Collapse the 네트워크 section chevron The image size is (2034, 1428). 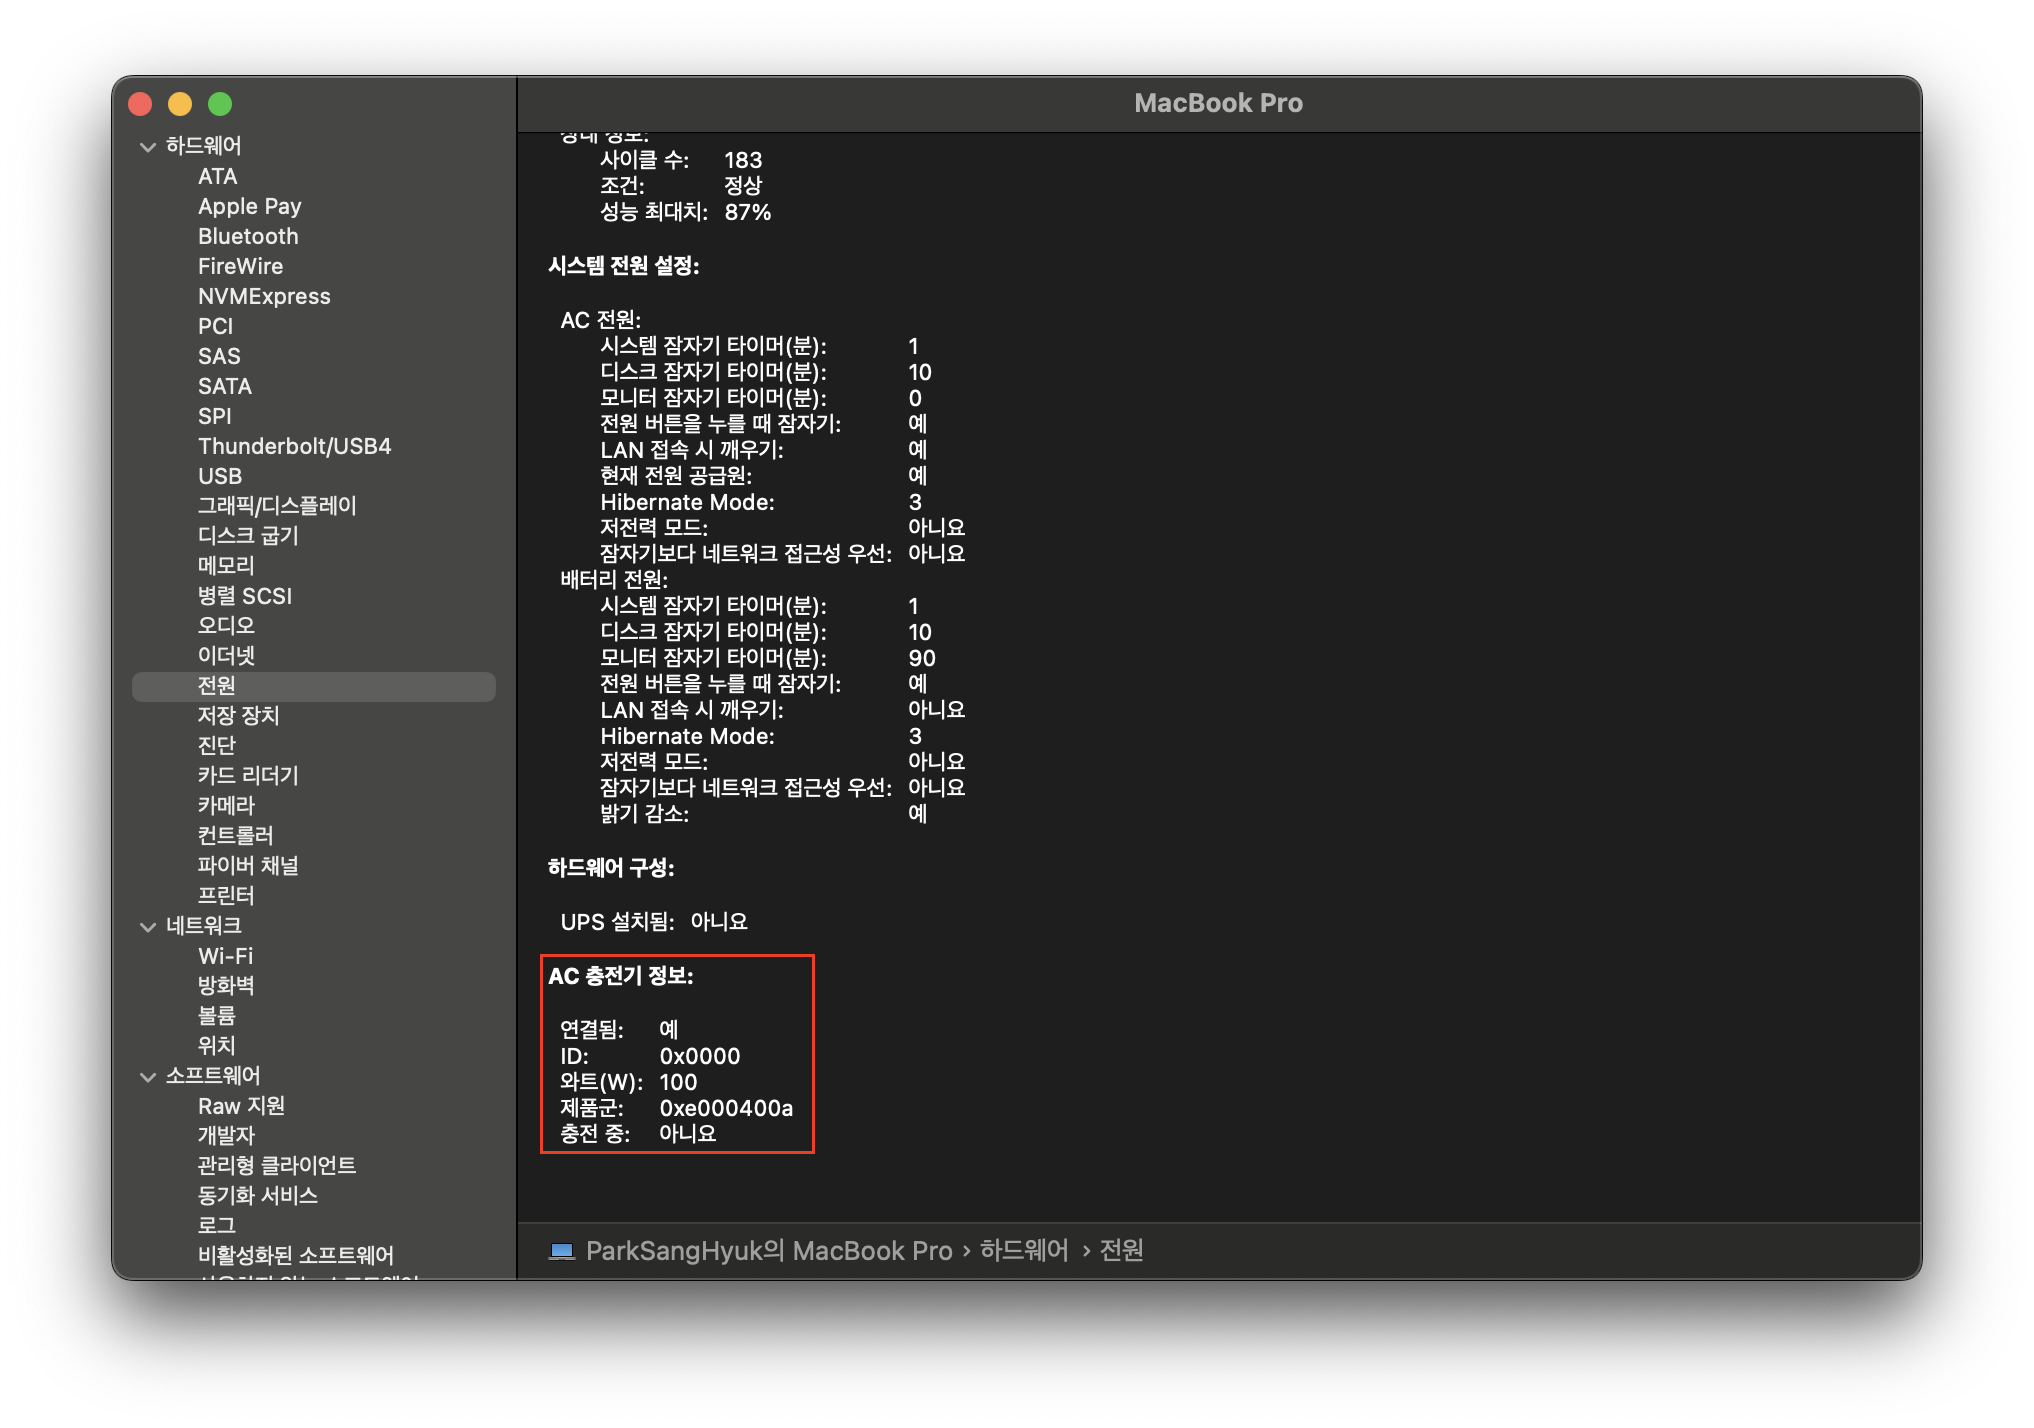(x=148, y=927)
